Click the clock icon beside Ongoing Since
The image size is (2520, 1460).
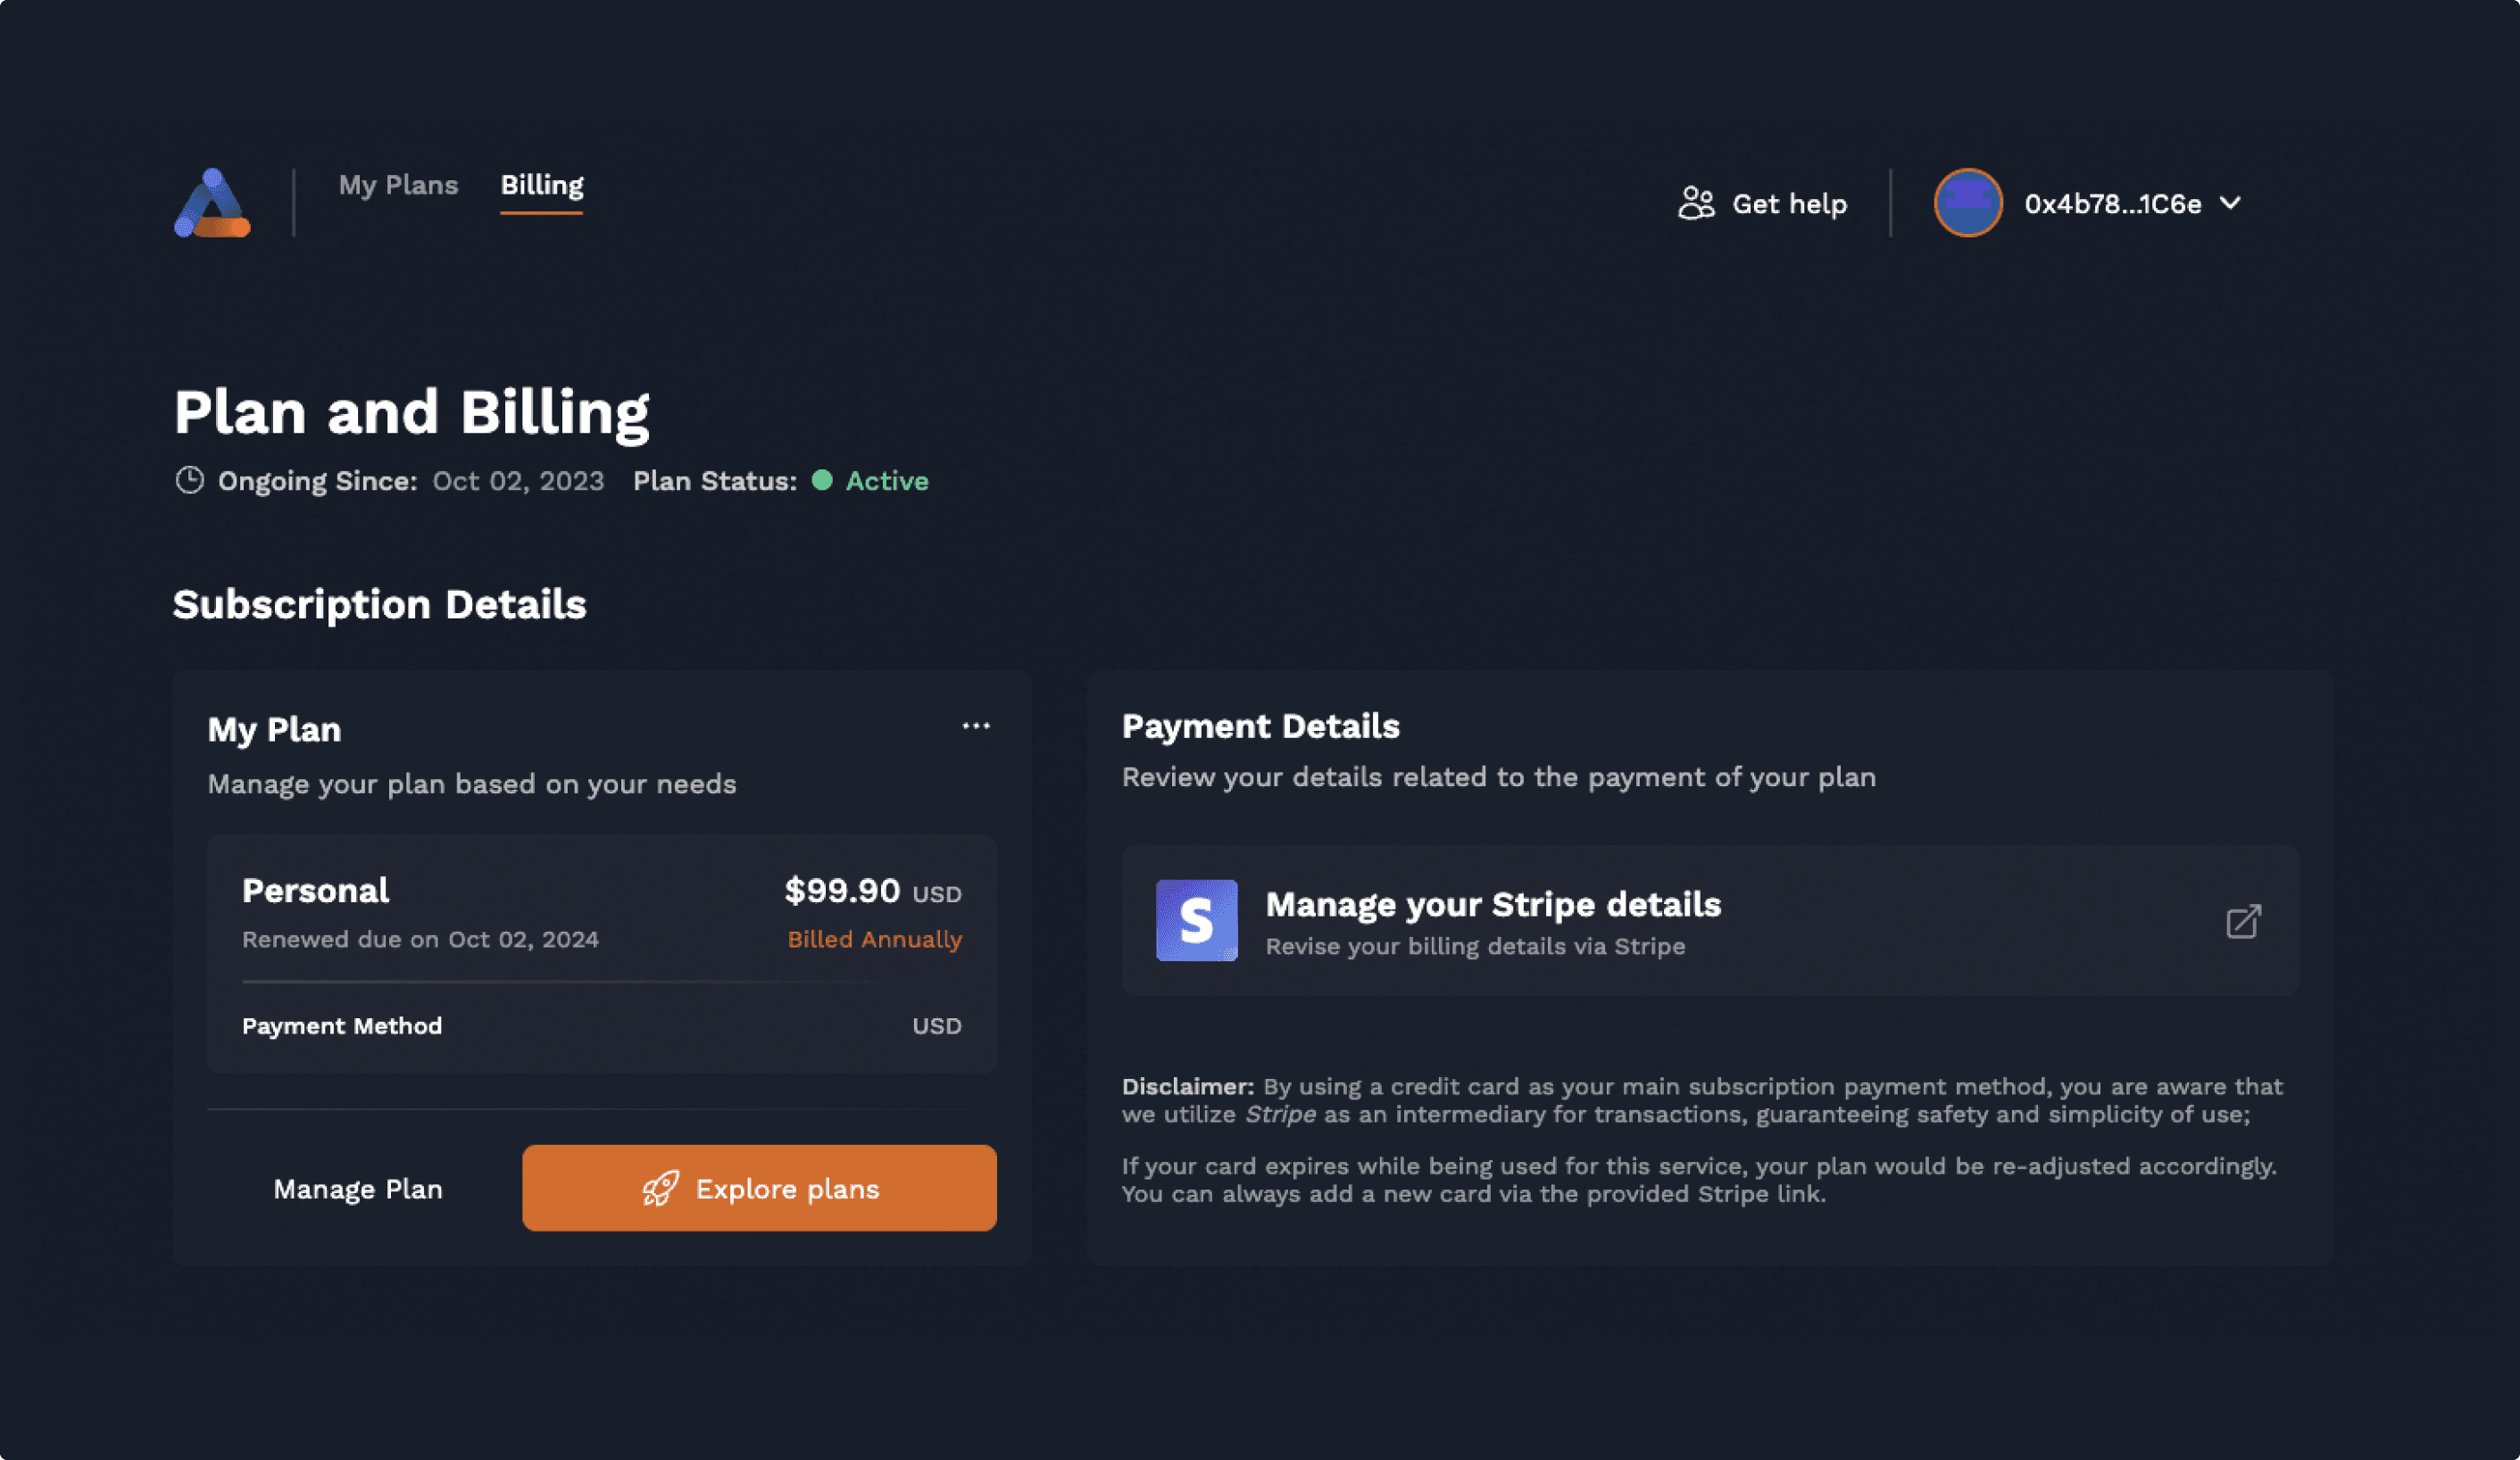pyautogui.click(x=190, y=480)
